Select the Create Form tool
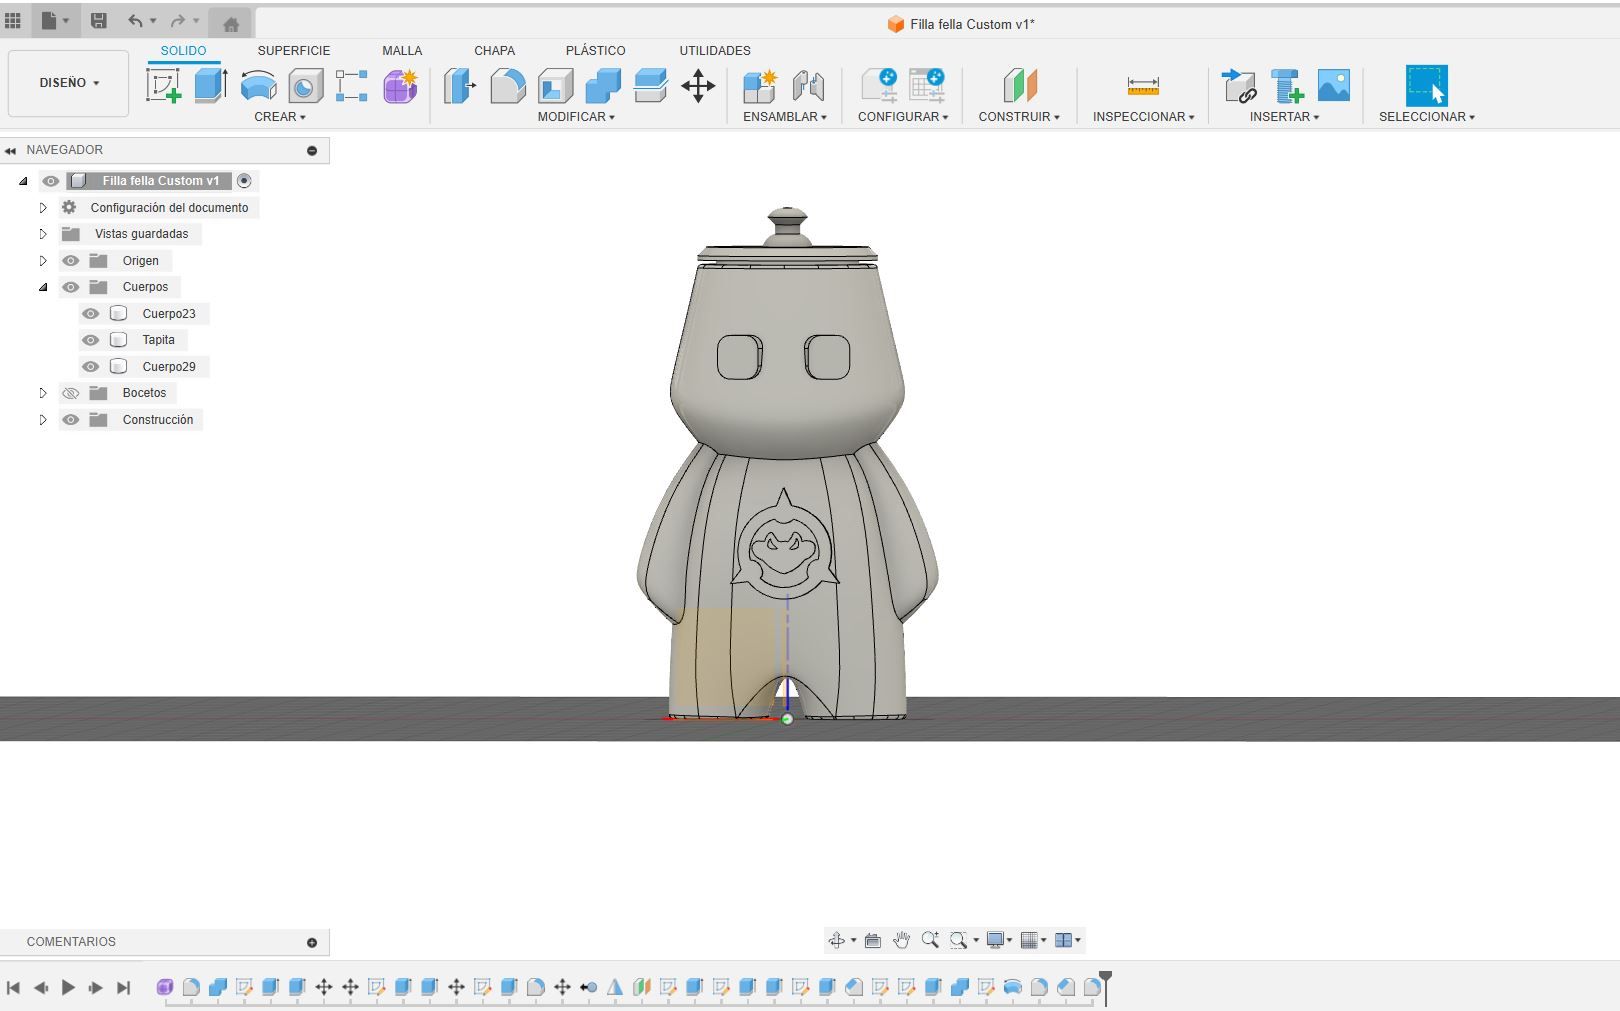 (x=400, y=86)
